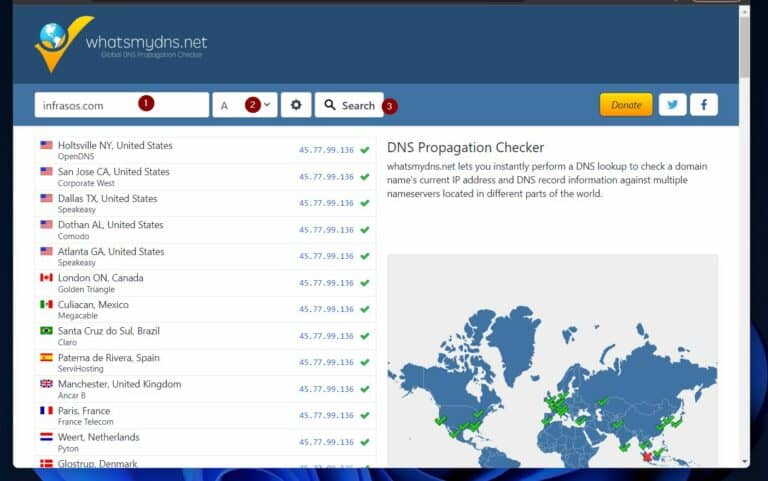Click the 'DNS Propagation Checker' heading
The height and width of the screenshot is (481, 768).
click(465, 147)
